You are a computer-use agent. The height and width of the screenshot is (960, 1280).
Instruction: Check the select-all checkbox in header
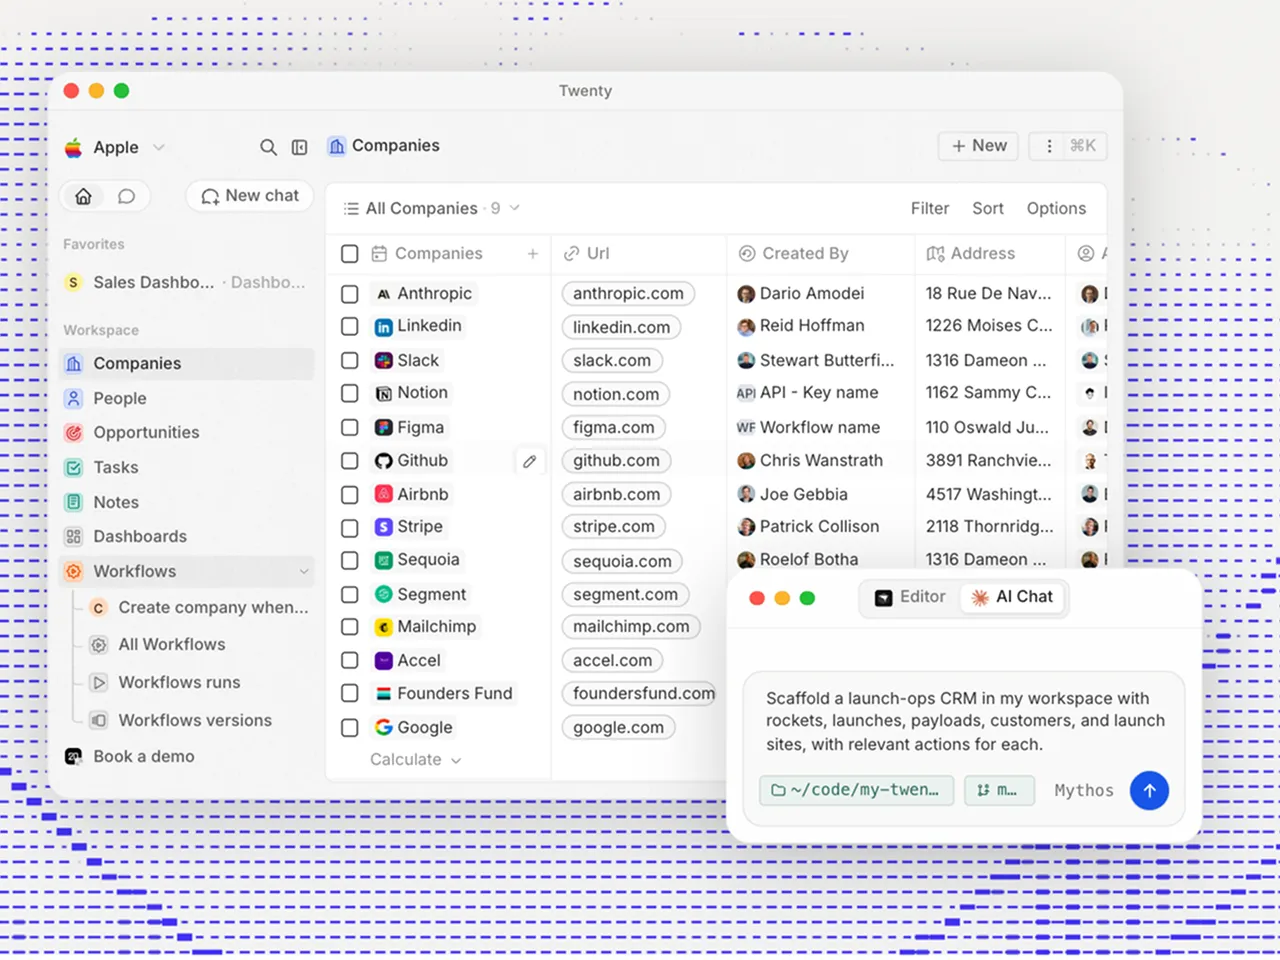[x=349, y=254]
